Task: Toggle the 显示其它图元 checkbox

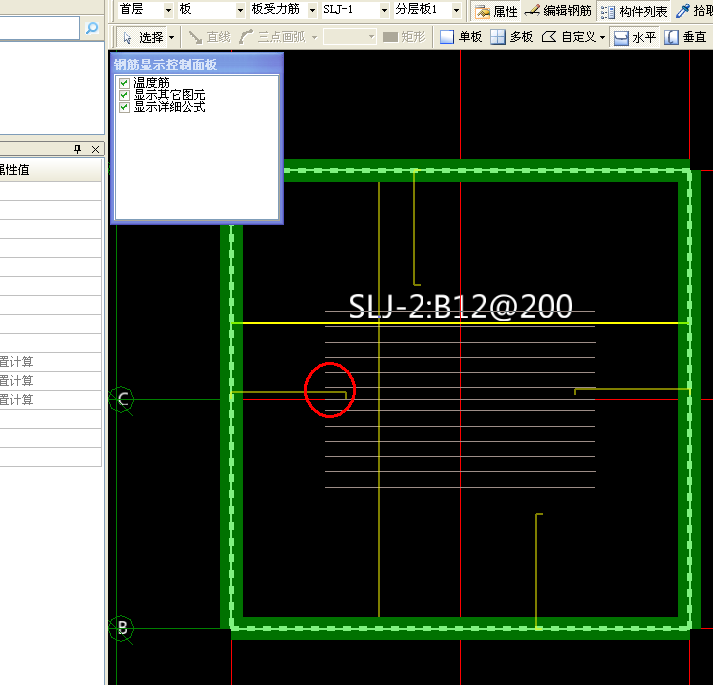Action: [x=124, y=95]
